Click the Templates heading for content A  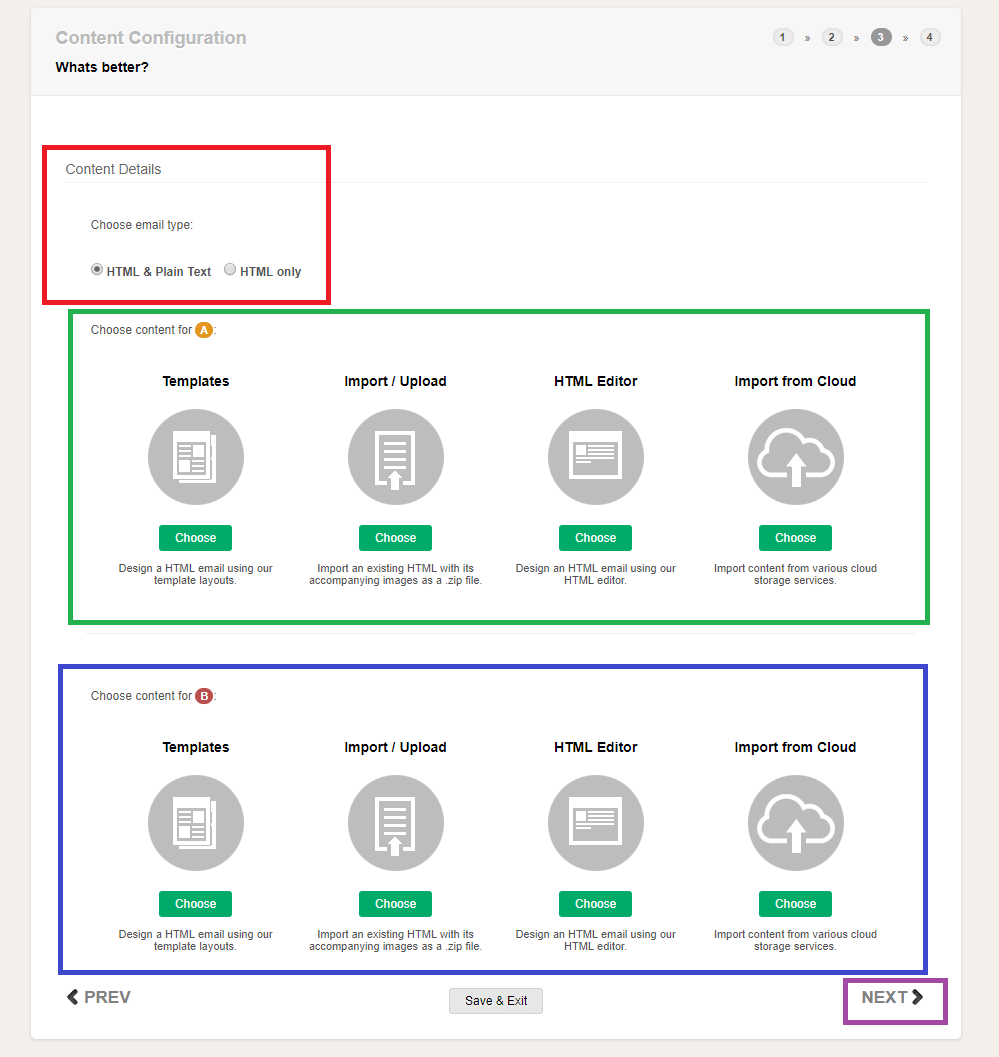(195, 382)
